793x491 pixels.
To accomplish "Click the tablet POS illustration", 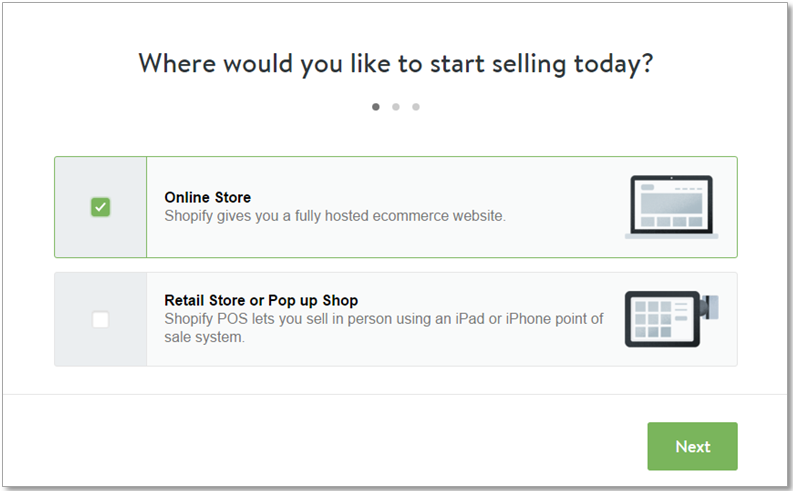I will pyautogui.click(x=672, y=319).
